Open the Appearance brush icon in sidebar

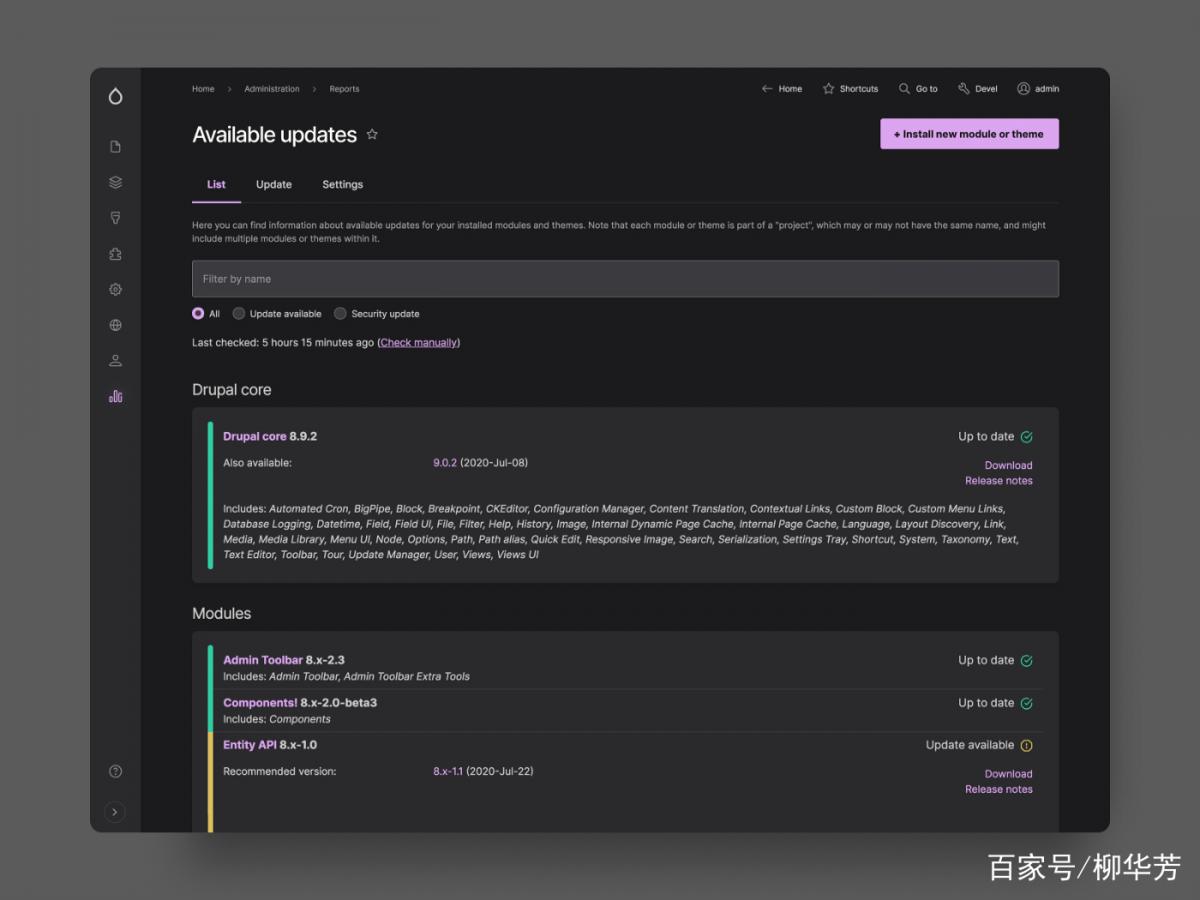tap(115, 218)
